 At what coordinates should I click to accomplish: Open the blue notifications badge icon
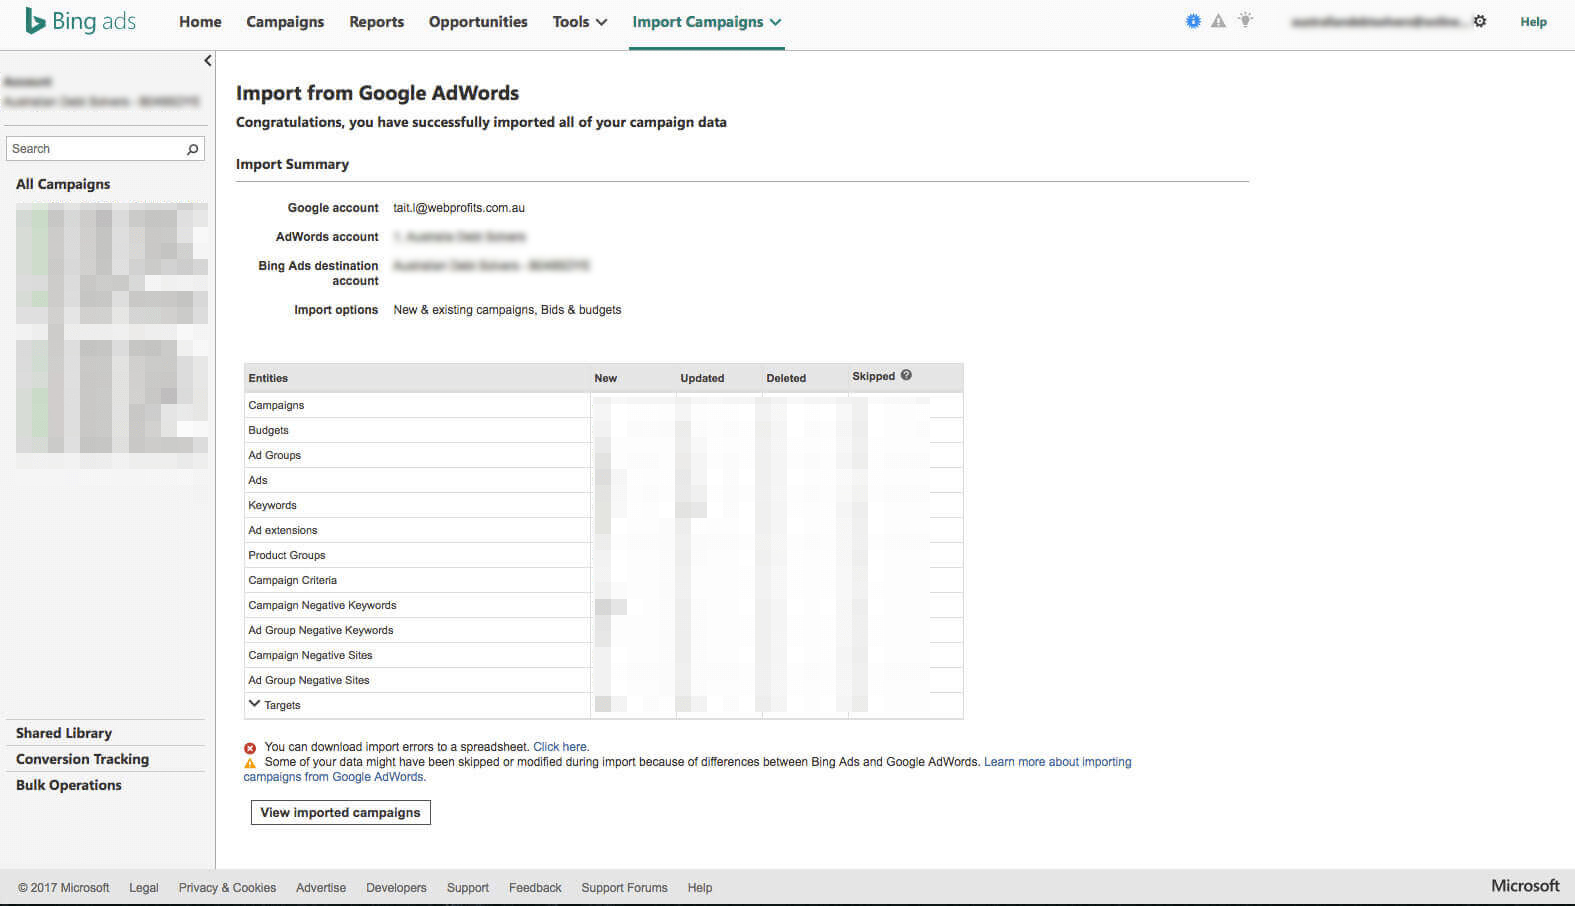pos(1192,21)
